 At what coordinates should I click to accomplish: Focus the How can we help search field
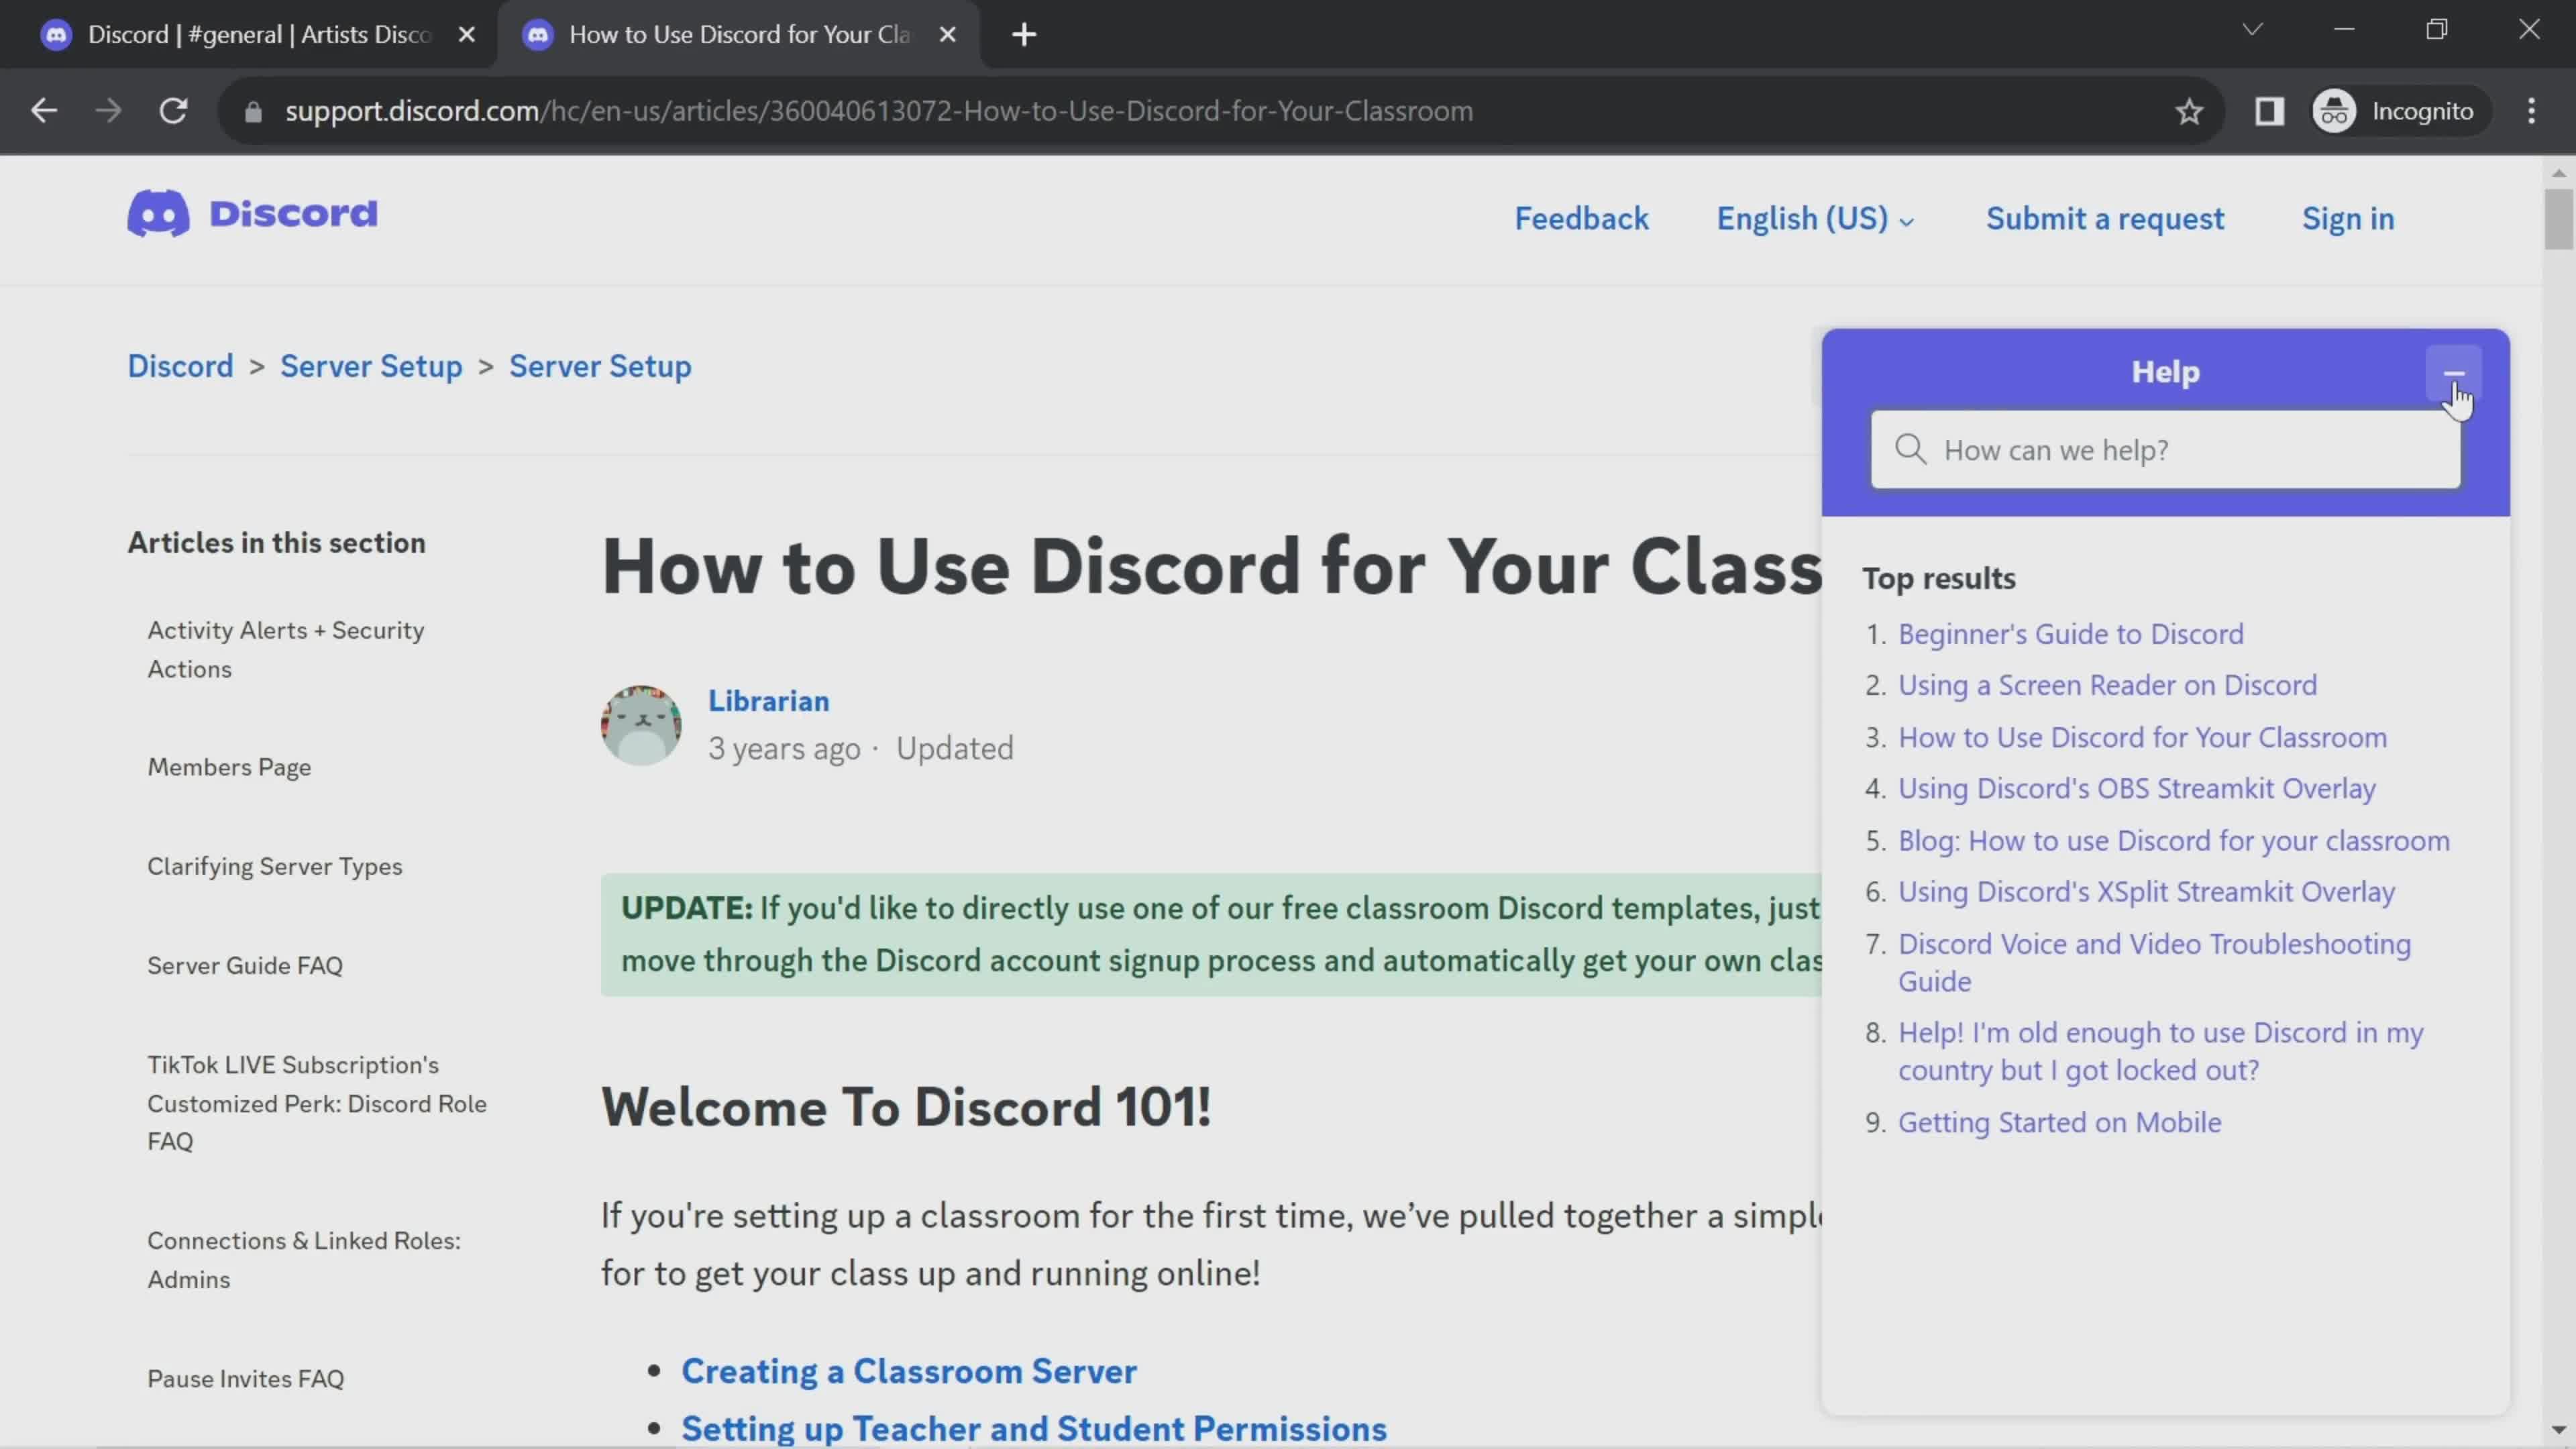pyautogui.click(x=2166, y=450)
